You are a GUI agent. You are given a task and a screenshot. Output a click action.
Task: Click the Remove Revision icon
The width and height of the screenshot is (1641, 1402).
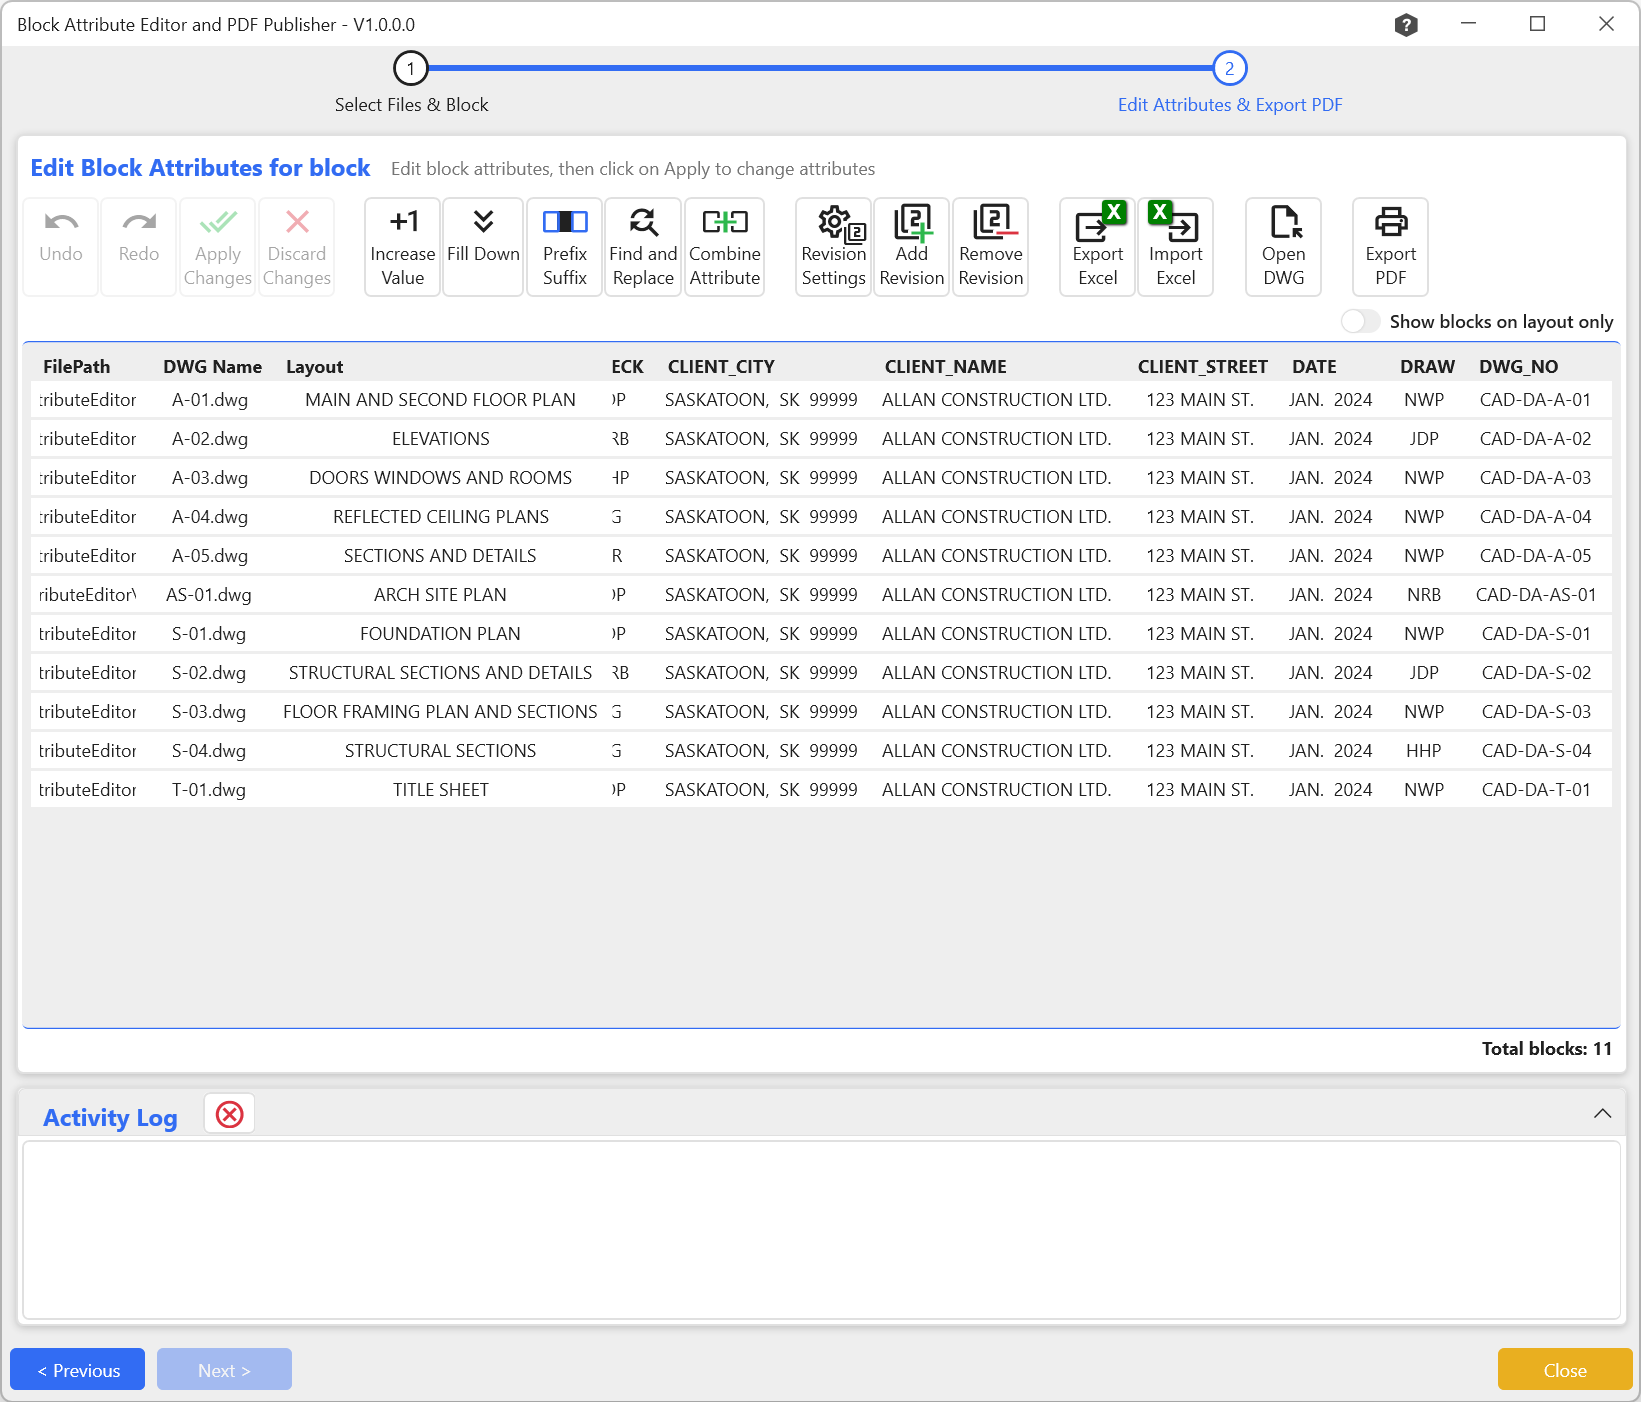click(991, 247)
